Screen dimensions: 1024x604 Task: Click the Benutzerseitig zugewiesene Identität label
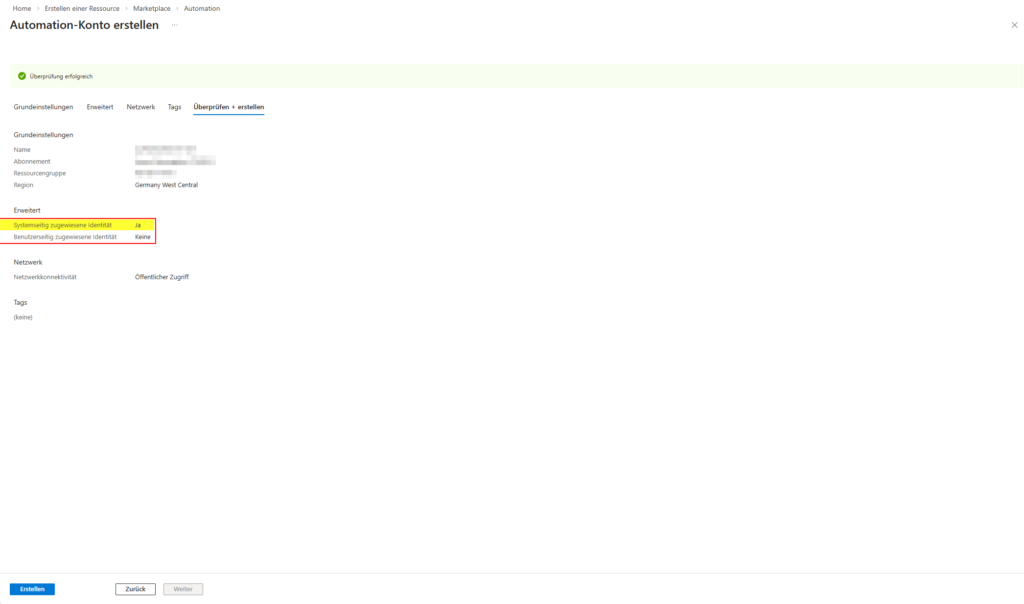(x=65, y=237)
